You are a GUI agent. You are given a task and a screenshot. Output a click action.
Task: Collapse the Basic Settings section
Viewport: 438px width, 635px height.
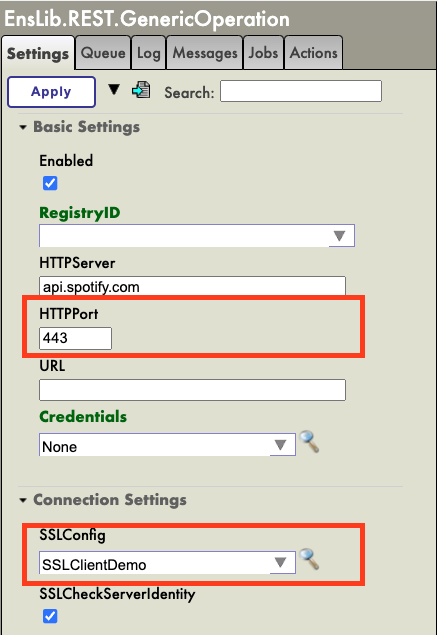click(79, 127)
